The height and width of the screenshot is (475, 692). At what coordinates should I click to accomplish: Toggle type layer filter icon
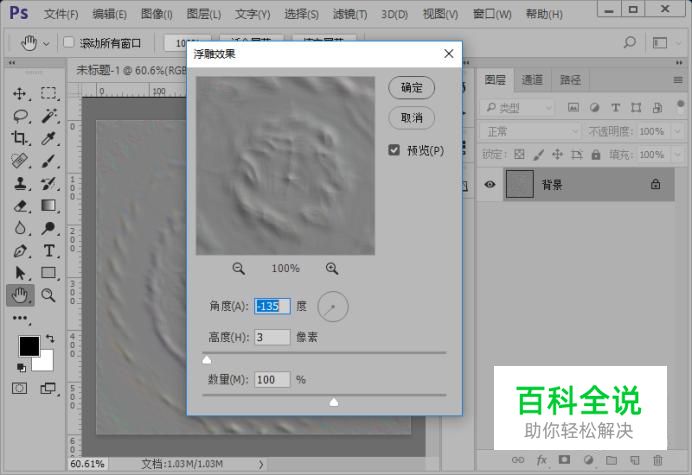coord(615,107)
